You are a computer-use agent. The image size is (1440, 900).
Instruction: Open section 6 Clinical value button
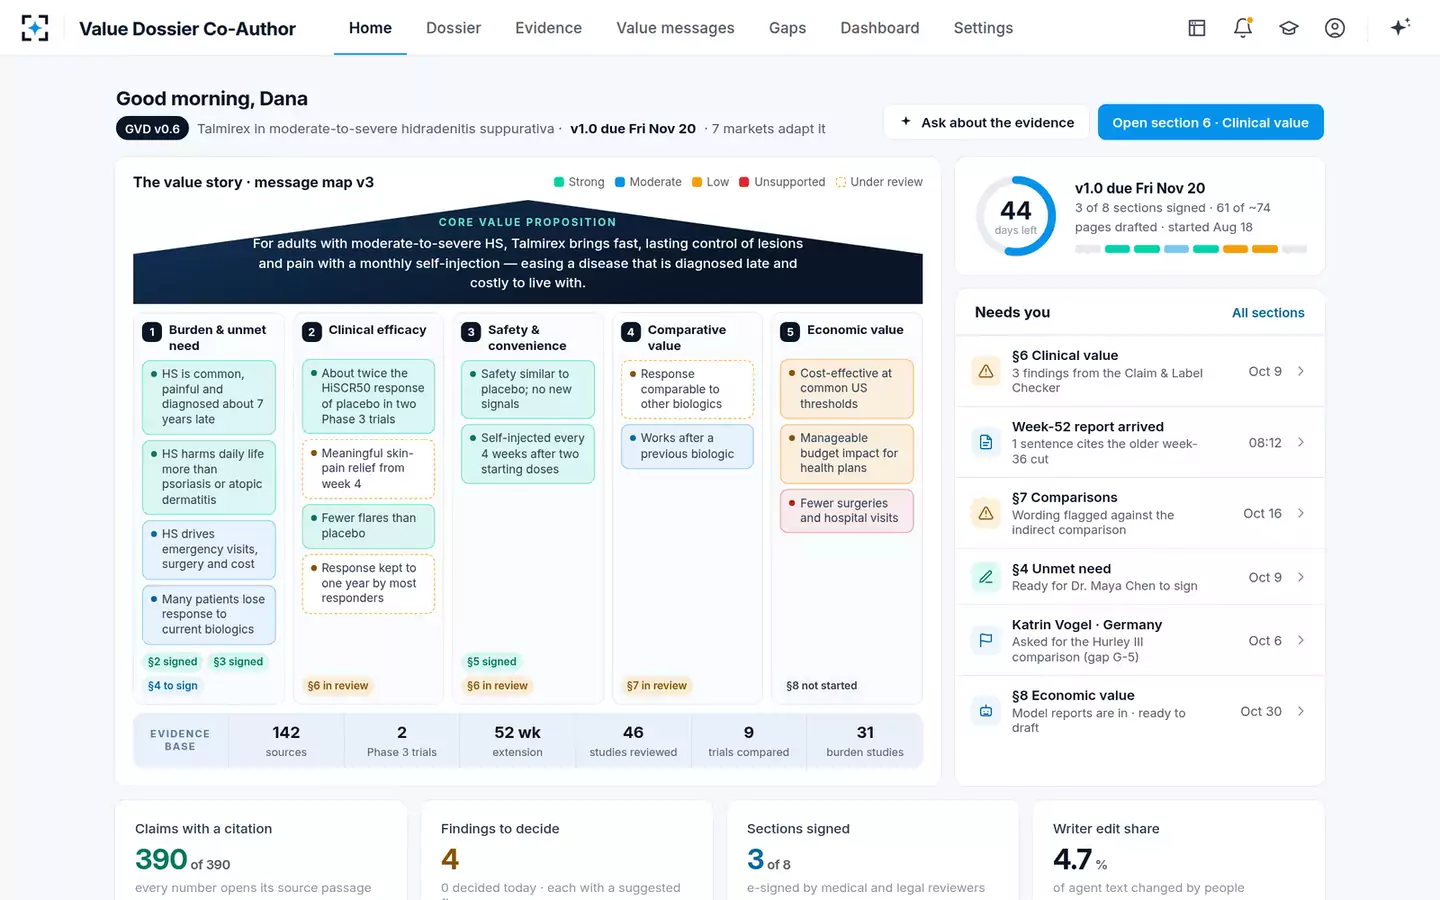coord(1211,122)
